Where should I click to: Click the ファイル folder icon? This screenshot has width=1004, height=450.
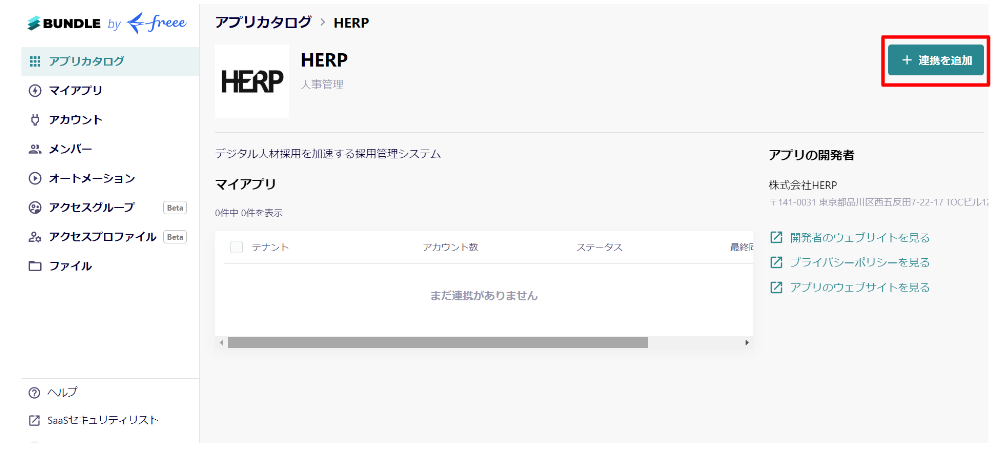[36, 266]
